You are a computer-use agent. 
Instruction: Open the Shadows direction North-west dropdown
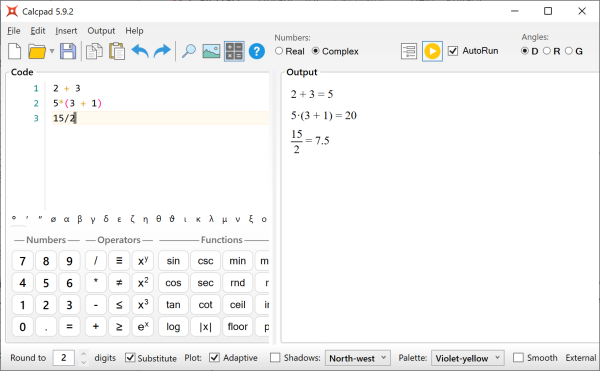358,358
